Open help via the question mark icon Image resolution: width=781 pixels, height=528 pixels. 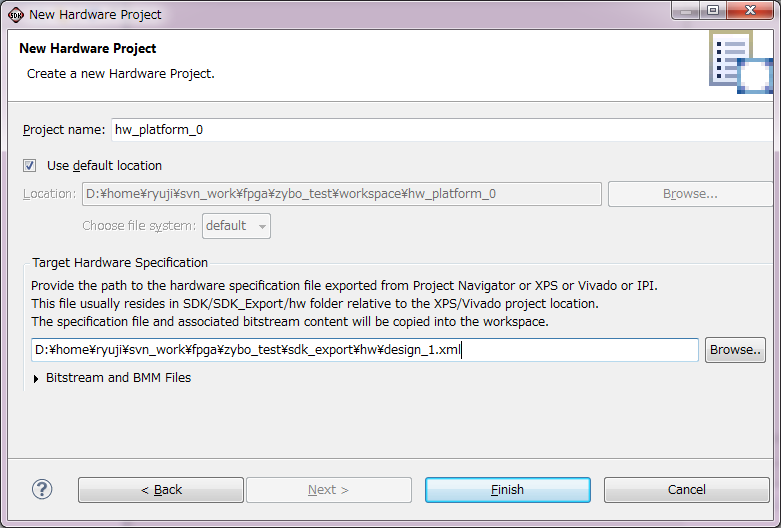tap(42, 489)
